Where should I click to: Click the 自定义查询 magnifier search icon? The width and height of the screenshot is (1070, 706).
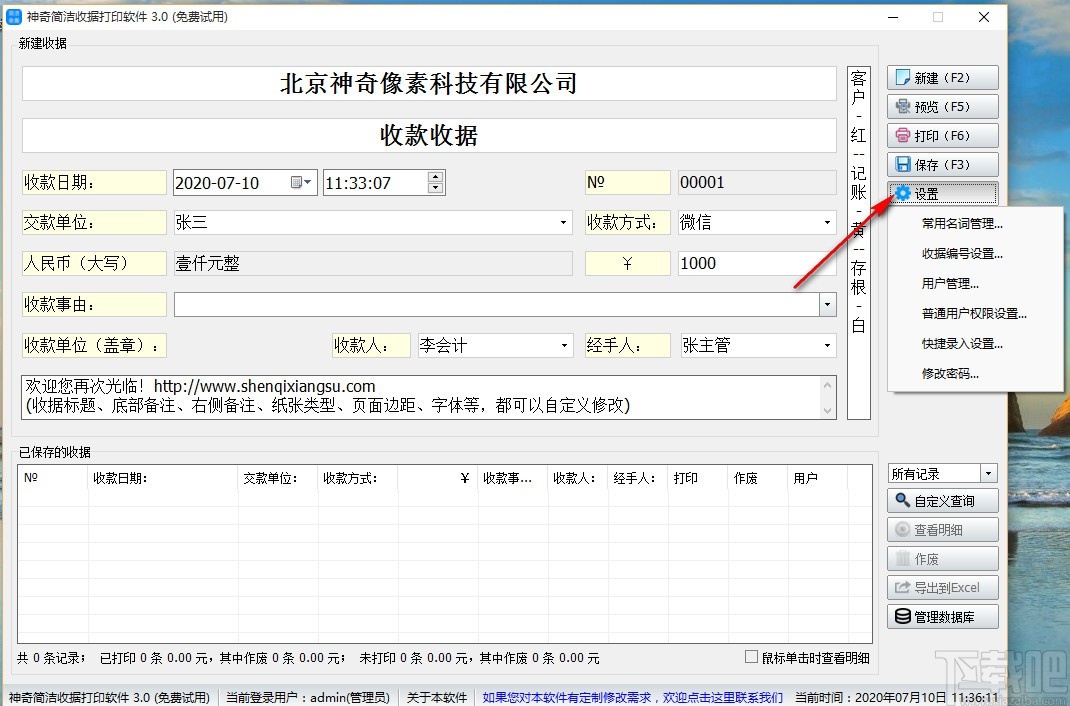pyautogui.click(x=901, y=500)
